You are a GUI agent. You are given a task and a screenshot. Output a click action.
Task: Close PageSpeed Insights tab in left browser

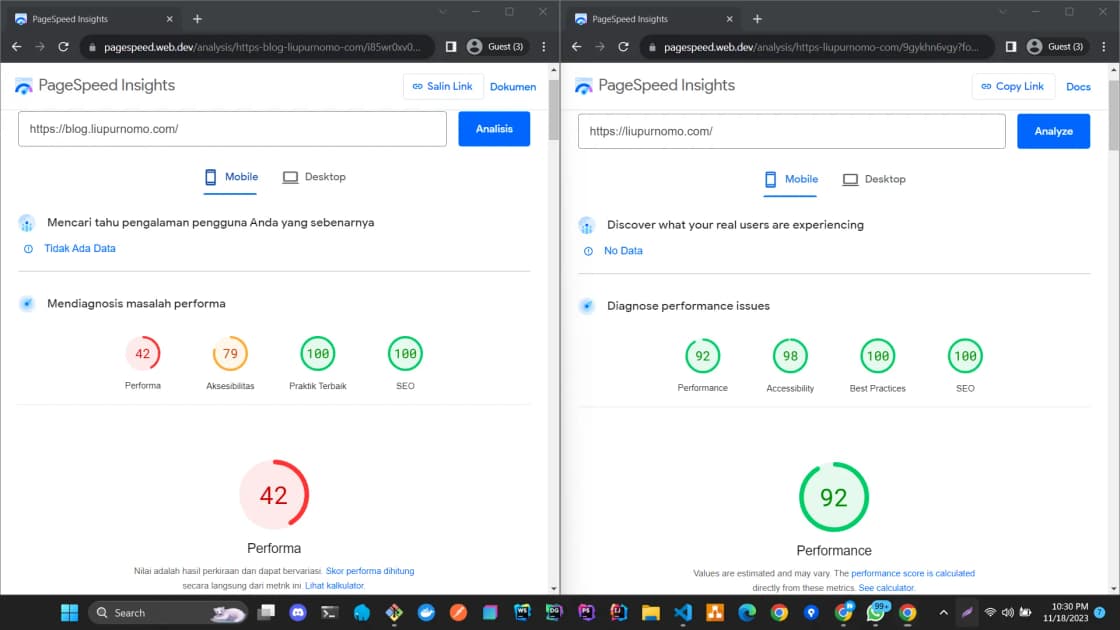pos(169,19)
